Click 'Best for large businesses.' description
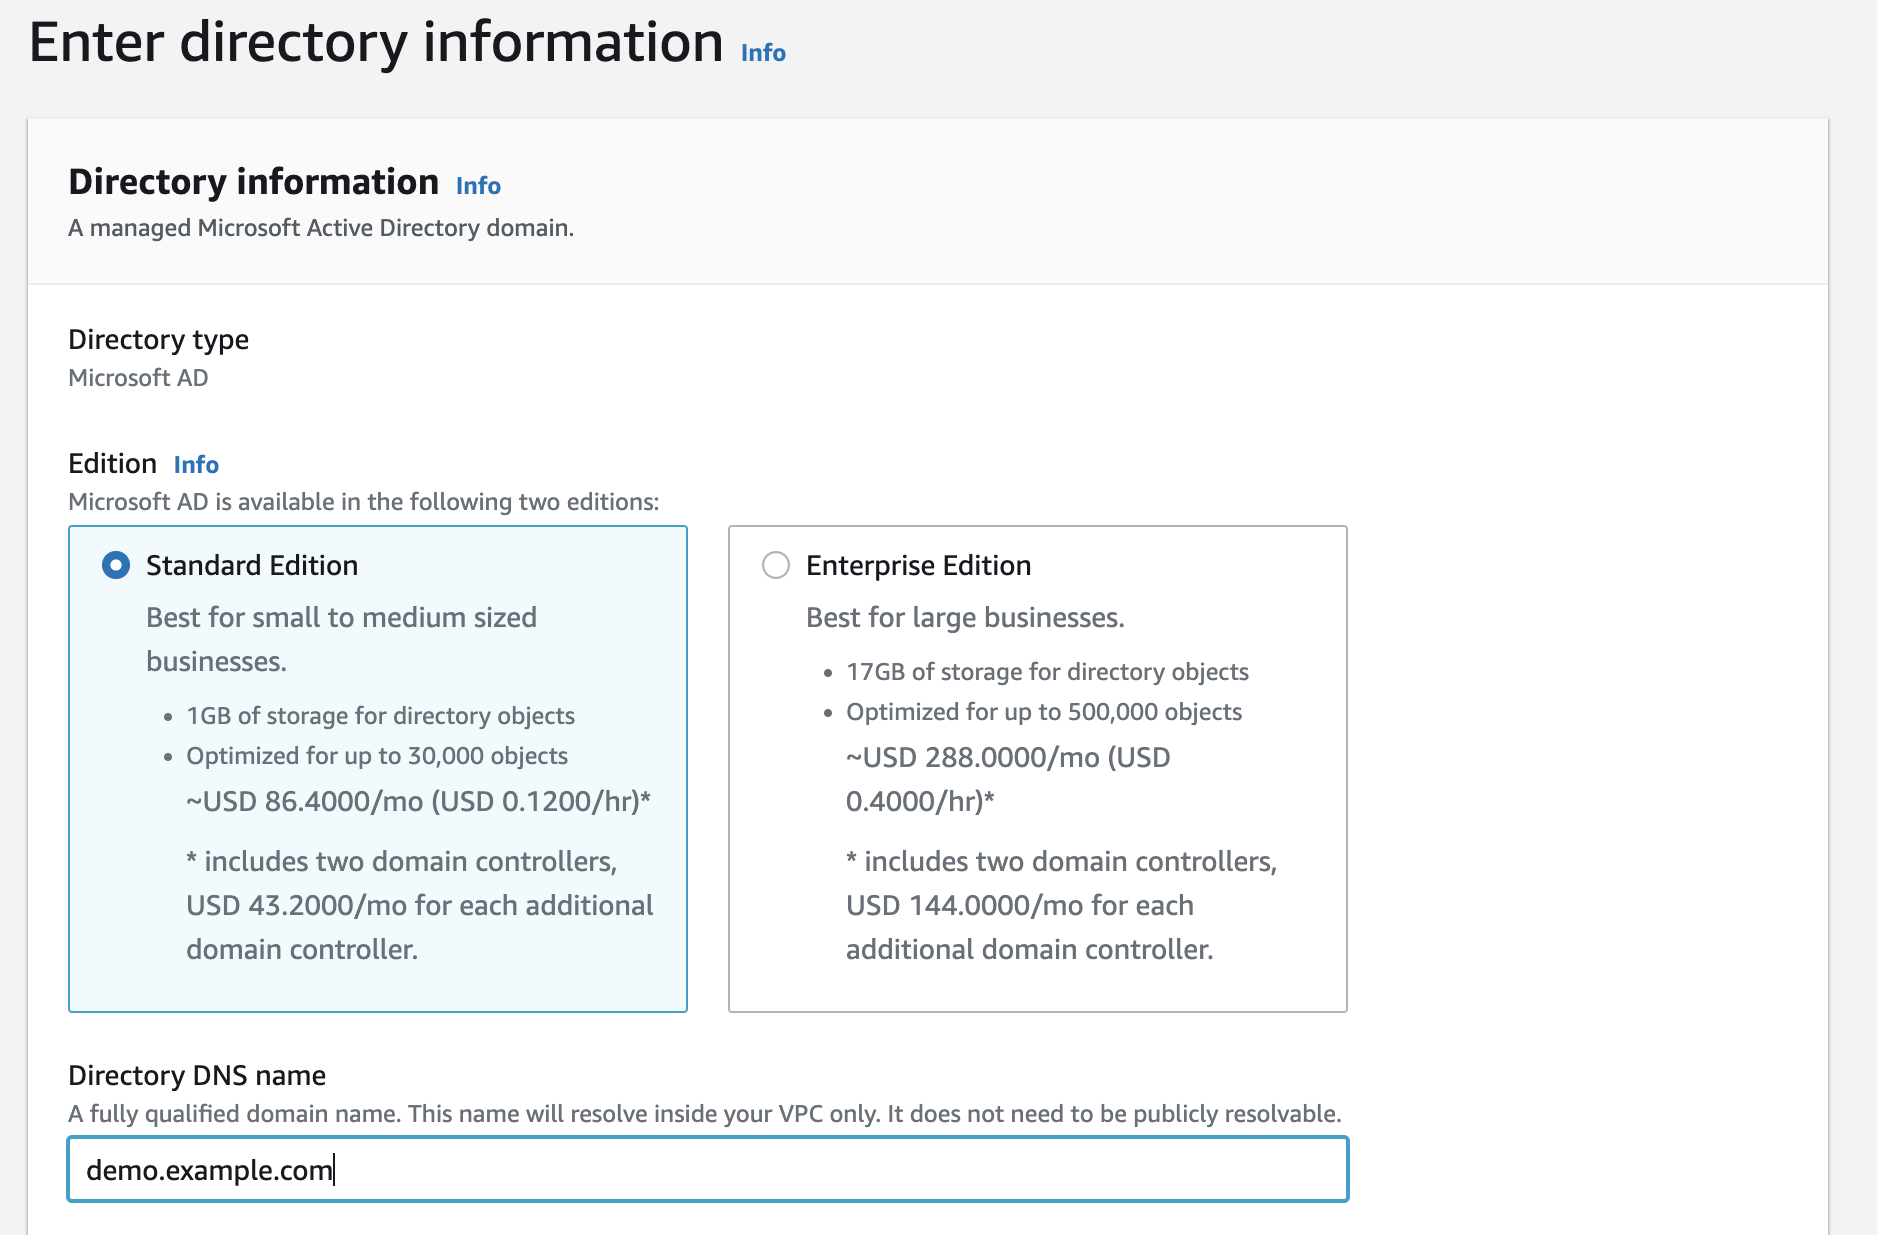Viewport: 1877px width, 1235px height. (965, 618)
